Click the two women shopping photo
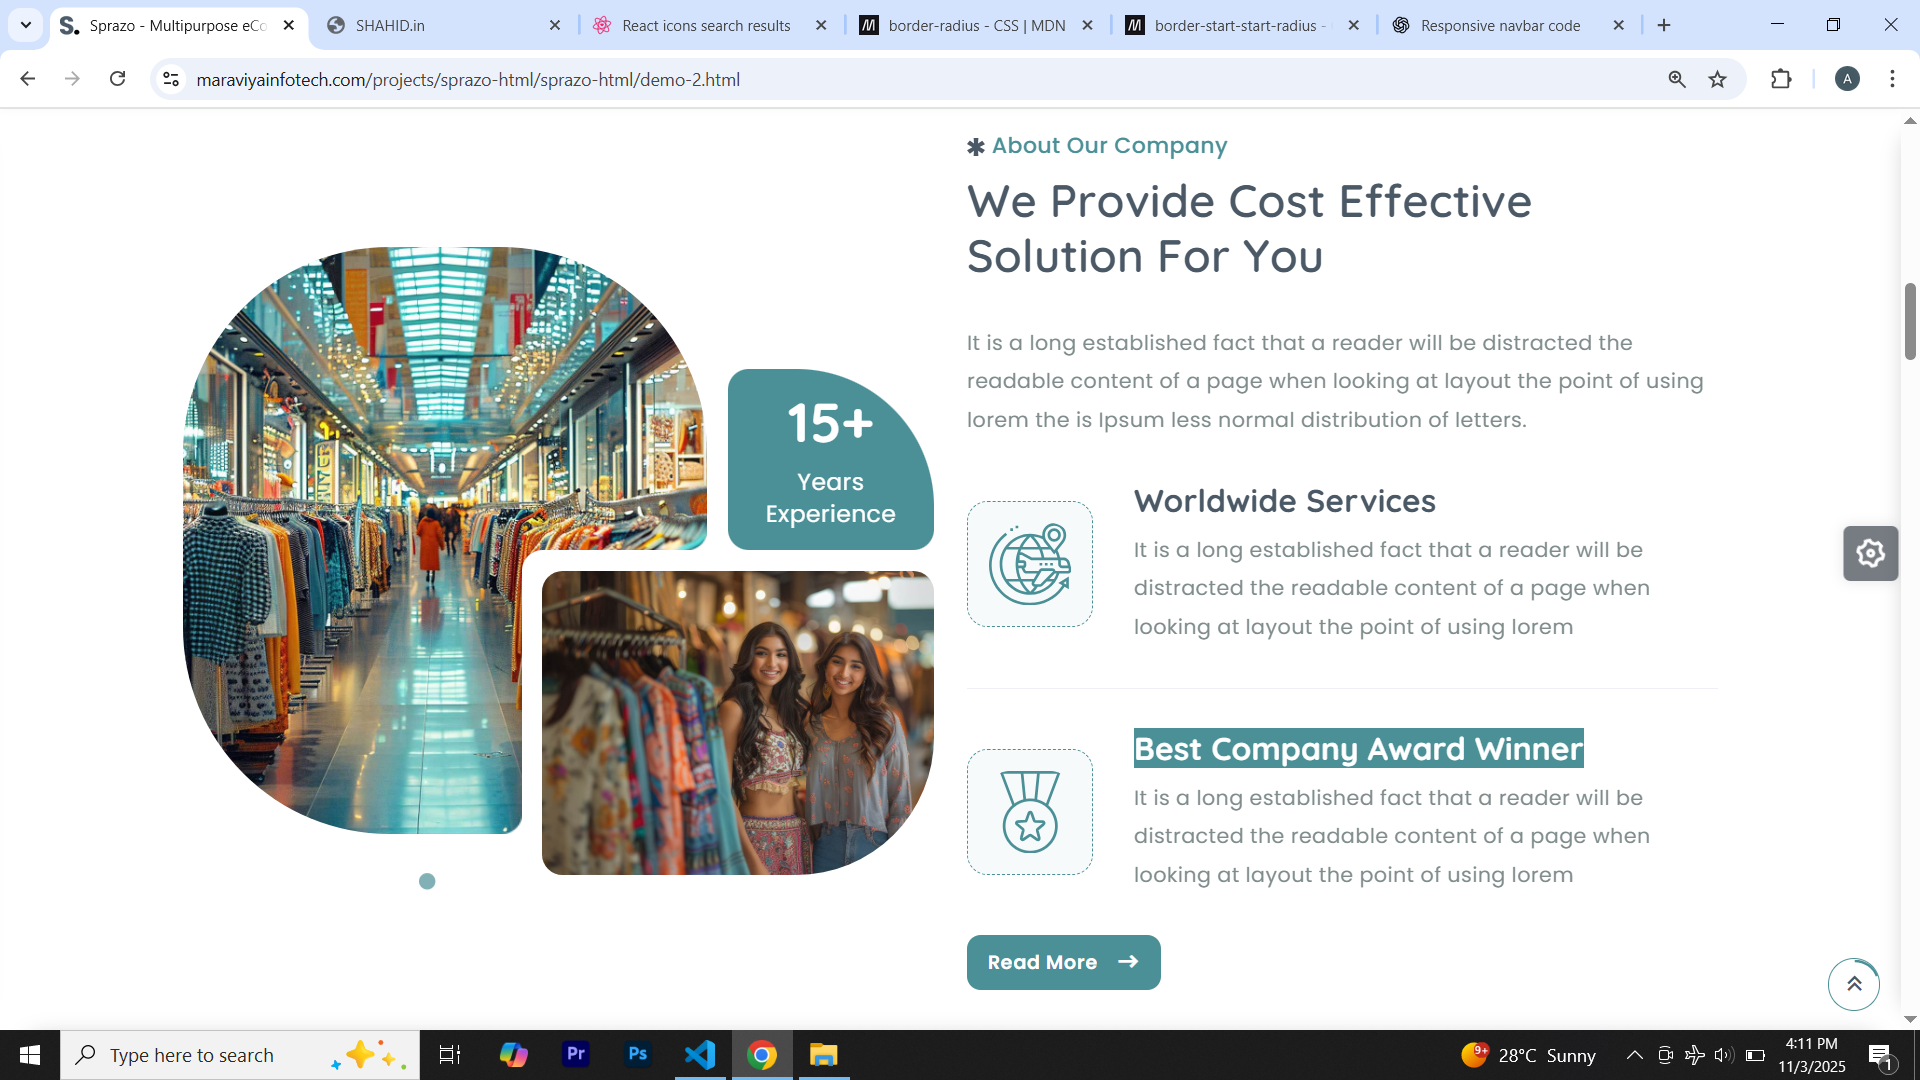Screen dimensions: 1920x1080 click(737, 722)
